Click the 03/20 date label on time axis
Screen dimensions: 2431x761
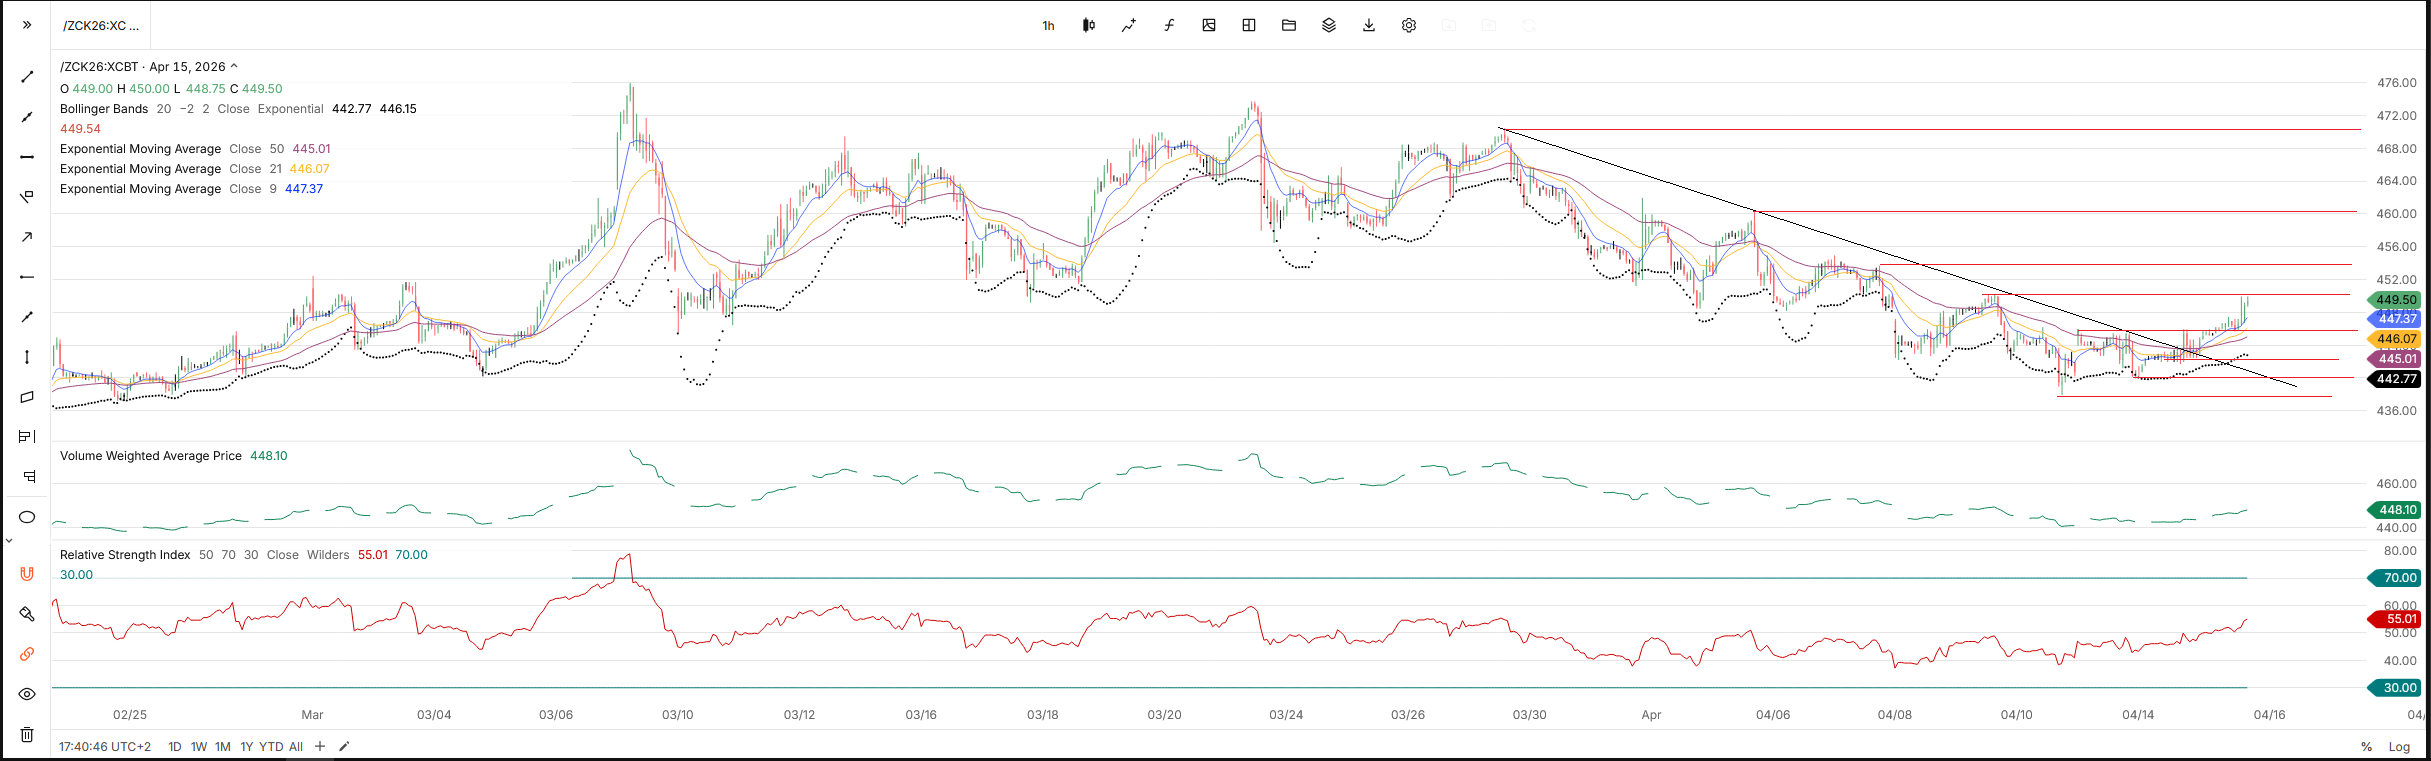1164,715
